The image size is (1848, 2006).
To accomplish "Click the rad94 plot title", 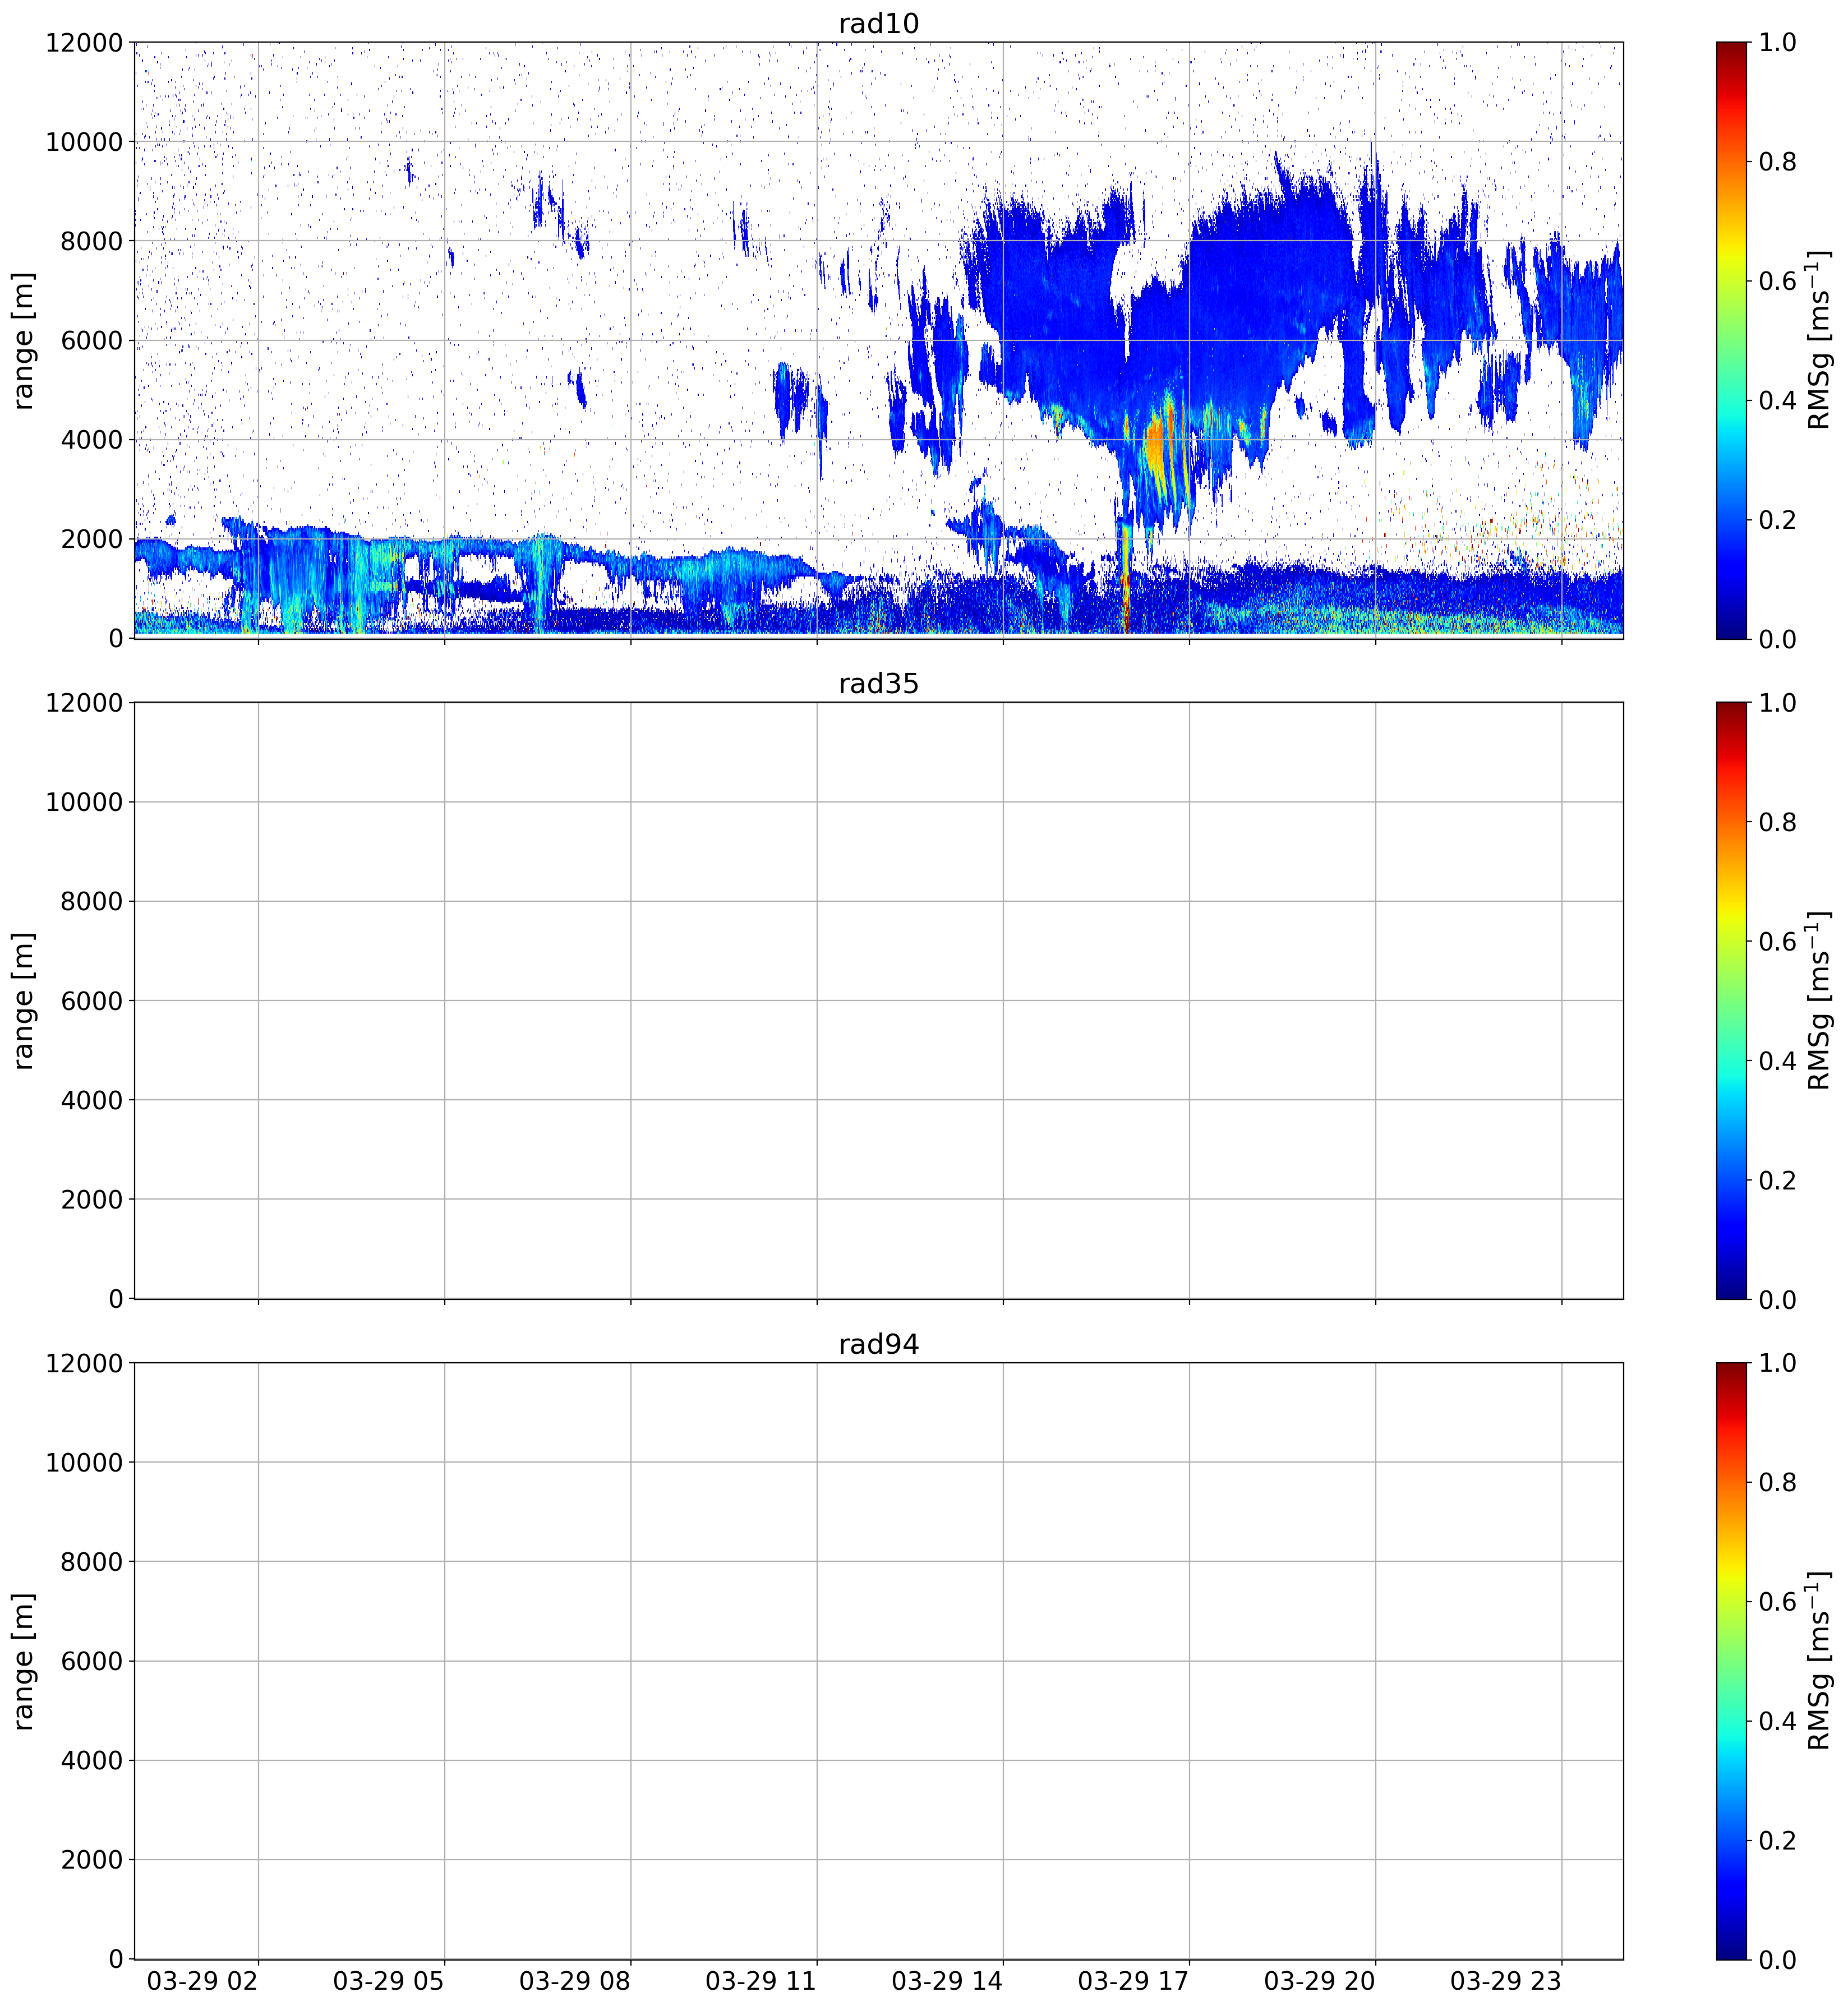I will coord(878,1345).
